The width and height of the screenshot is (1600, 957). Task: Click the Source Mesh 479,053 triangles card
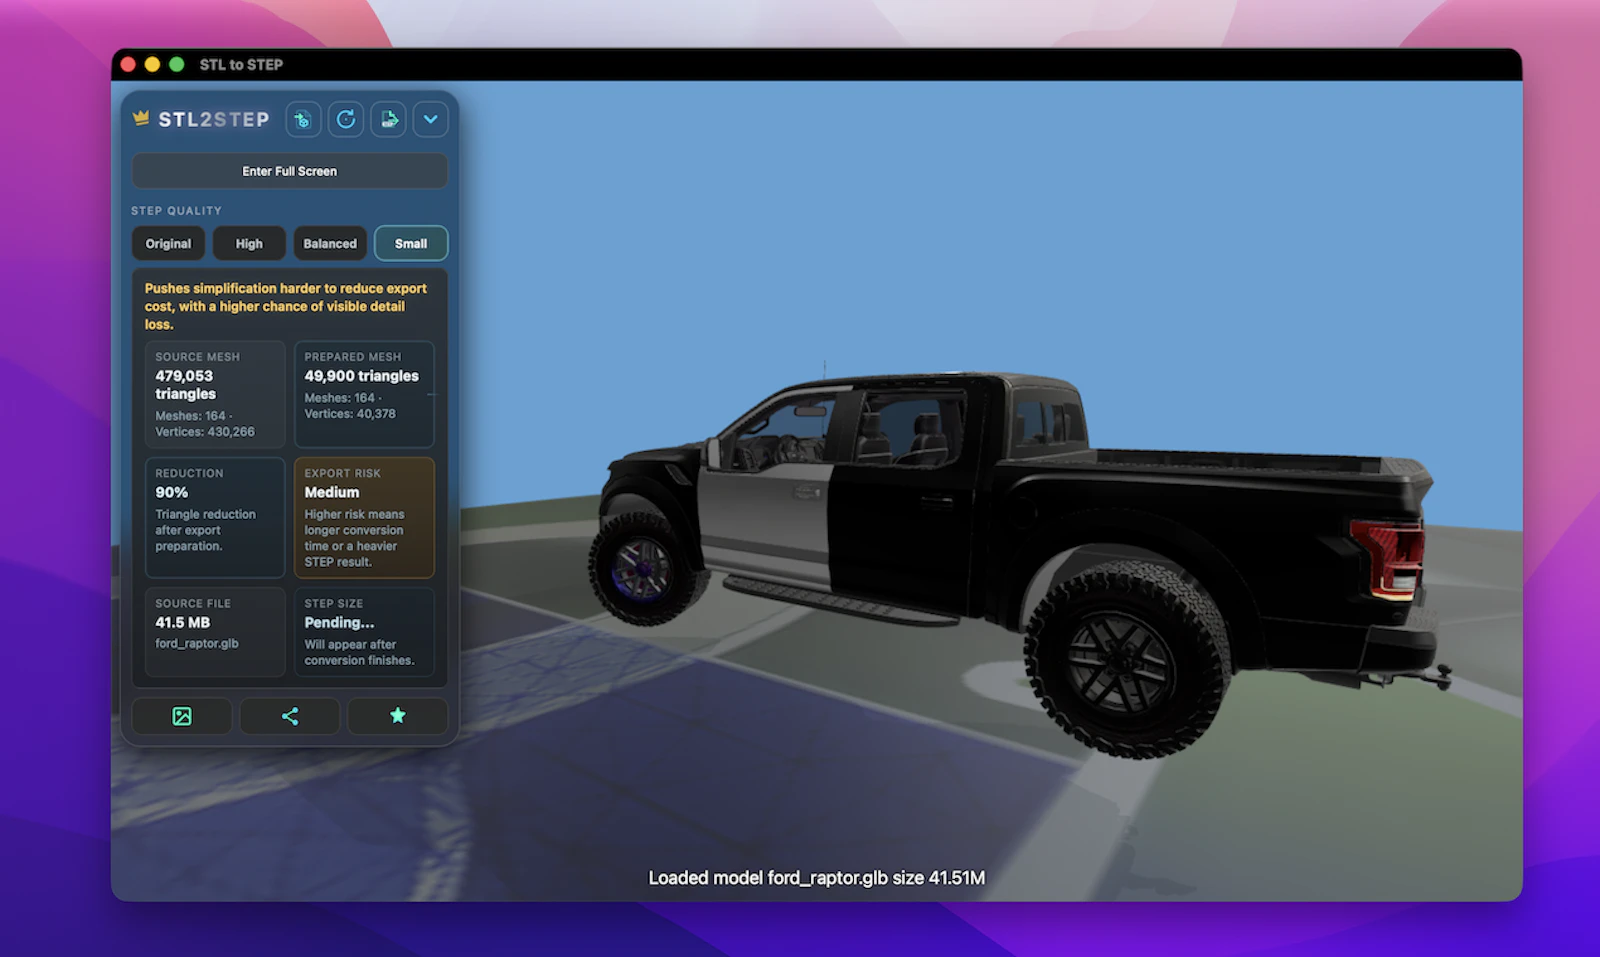215,394
